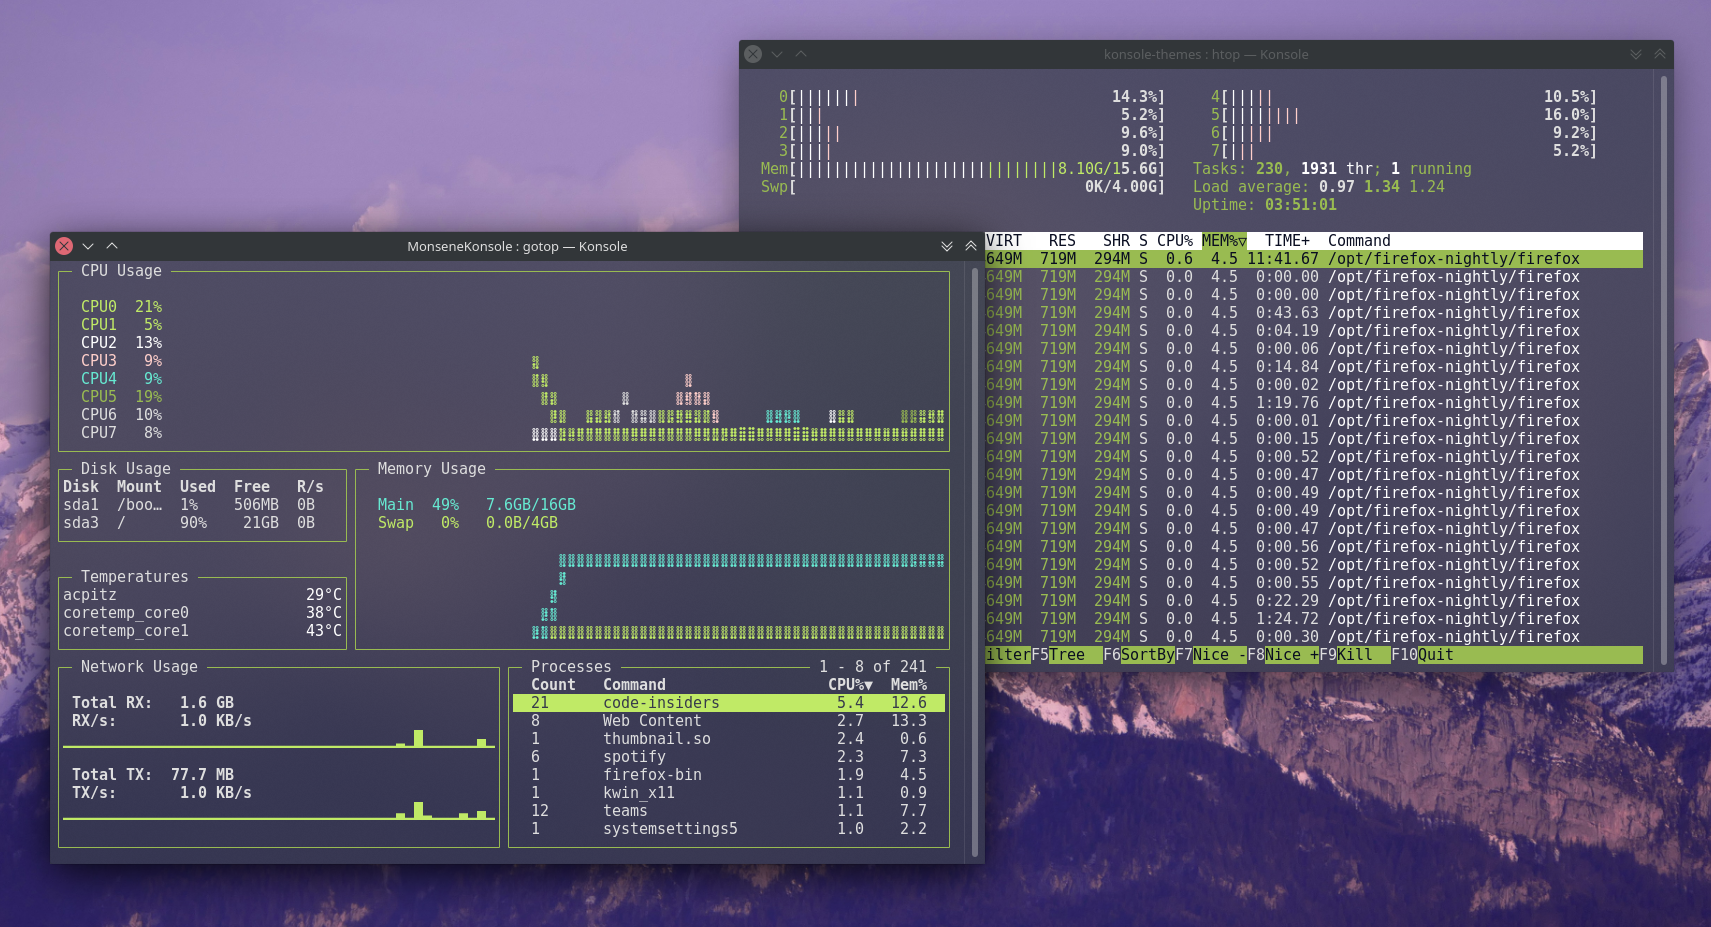Click F10 Quit in htop footer
The image size is (1711, 927).
point(1423,655)
